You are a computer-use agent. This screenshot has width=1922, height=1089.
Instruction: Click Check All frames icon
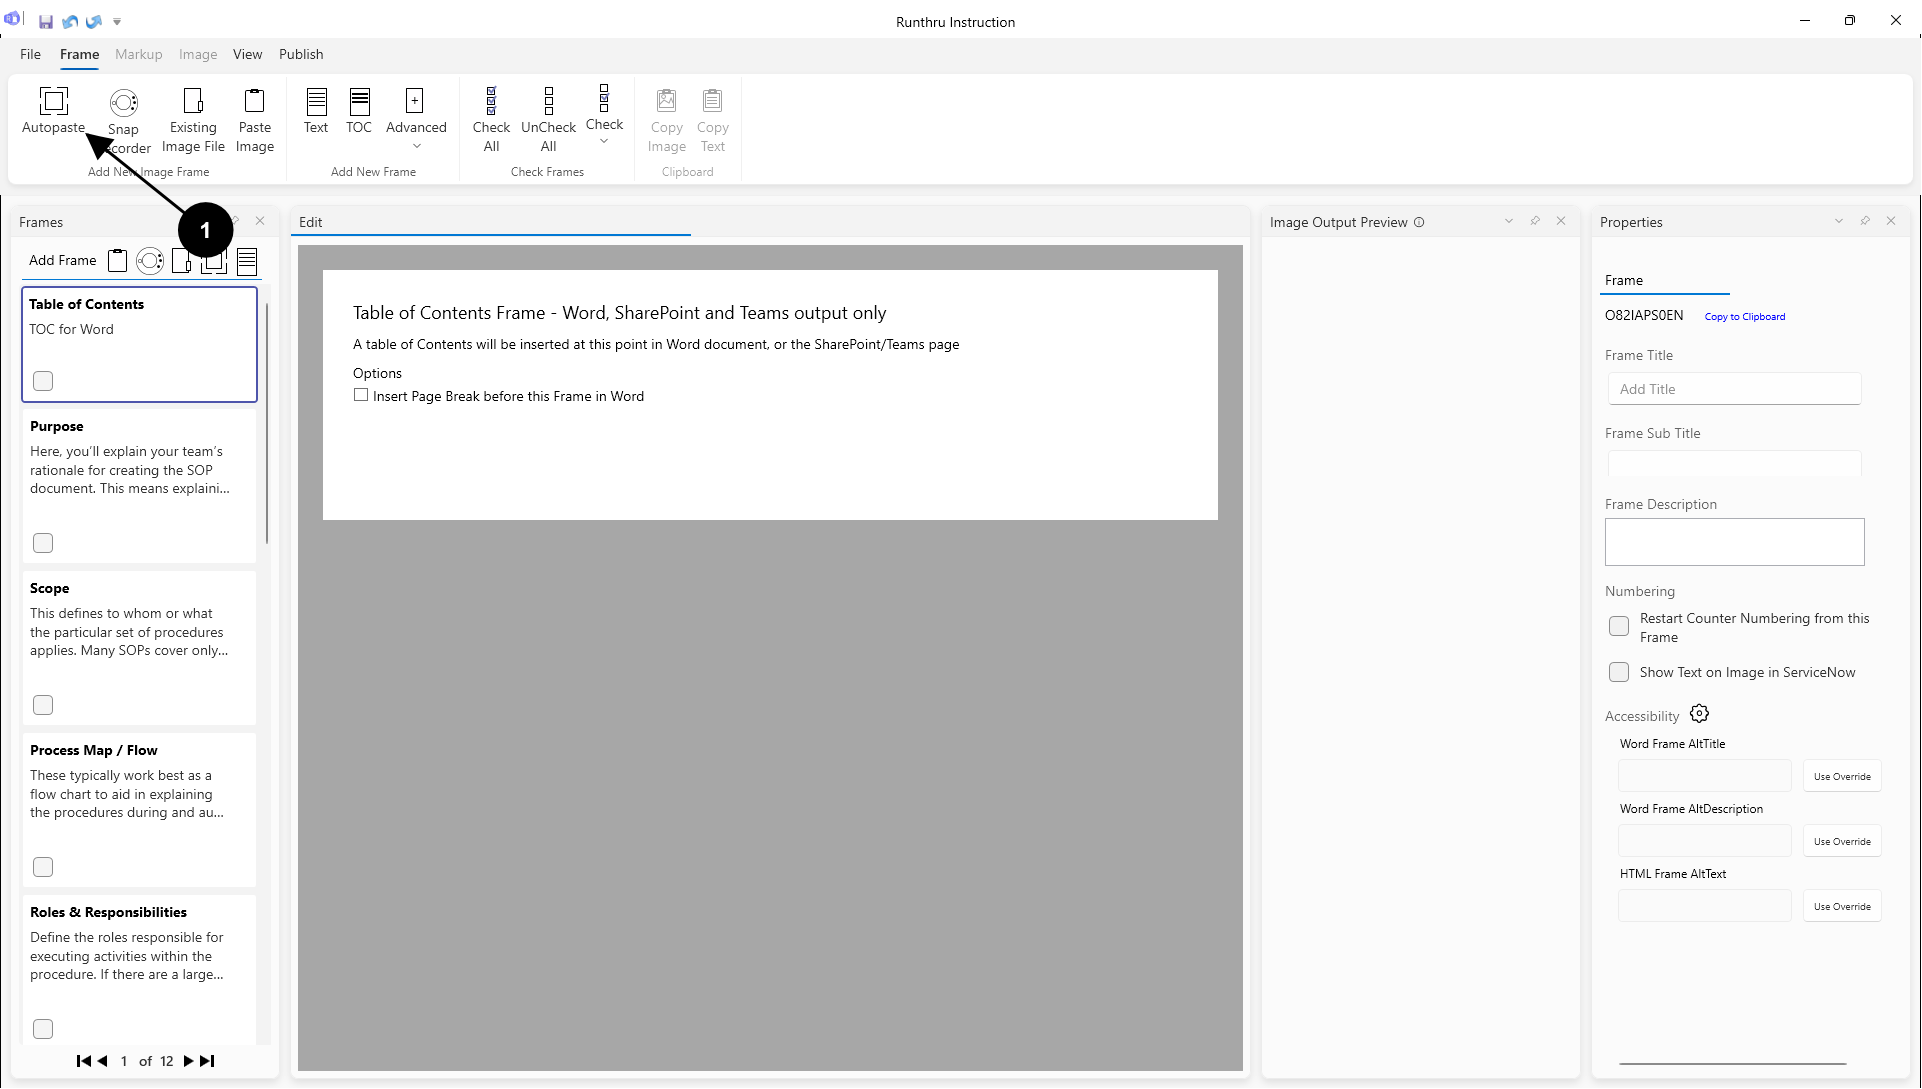491,101
